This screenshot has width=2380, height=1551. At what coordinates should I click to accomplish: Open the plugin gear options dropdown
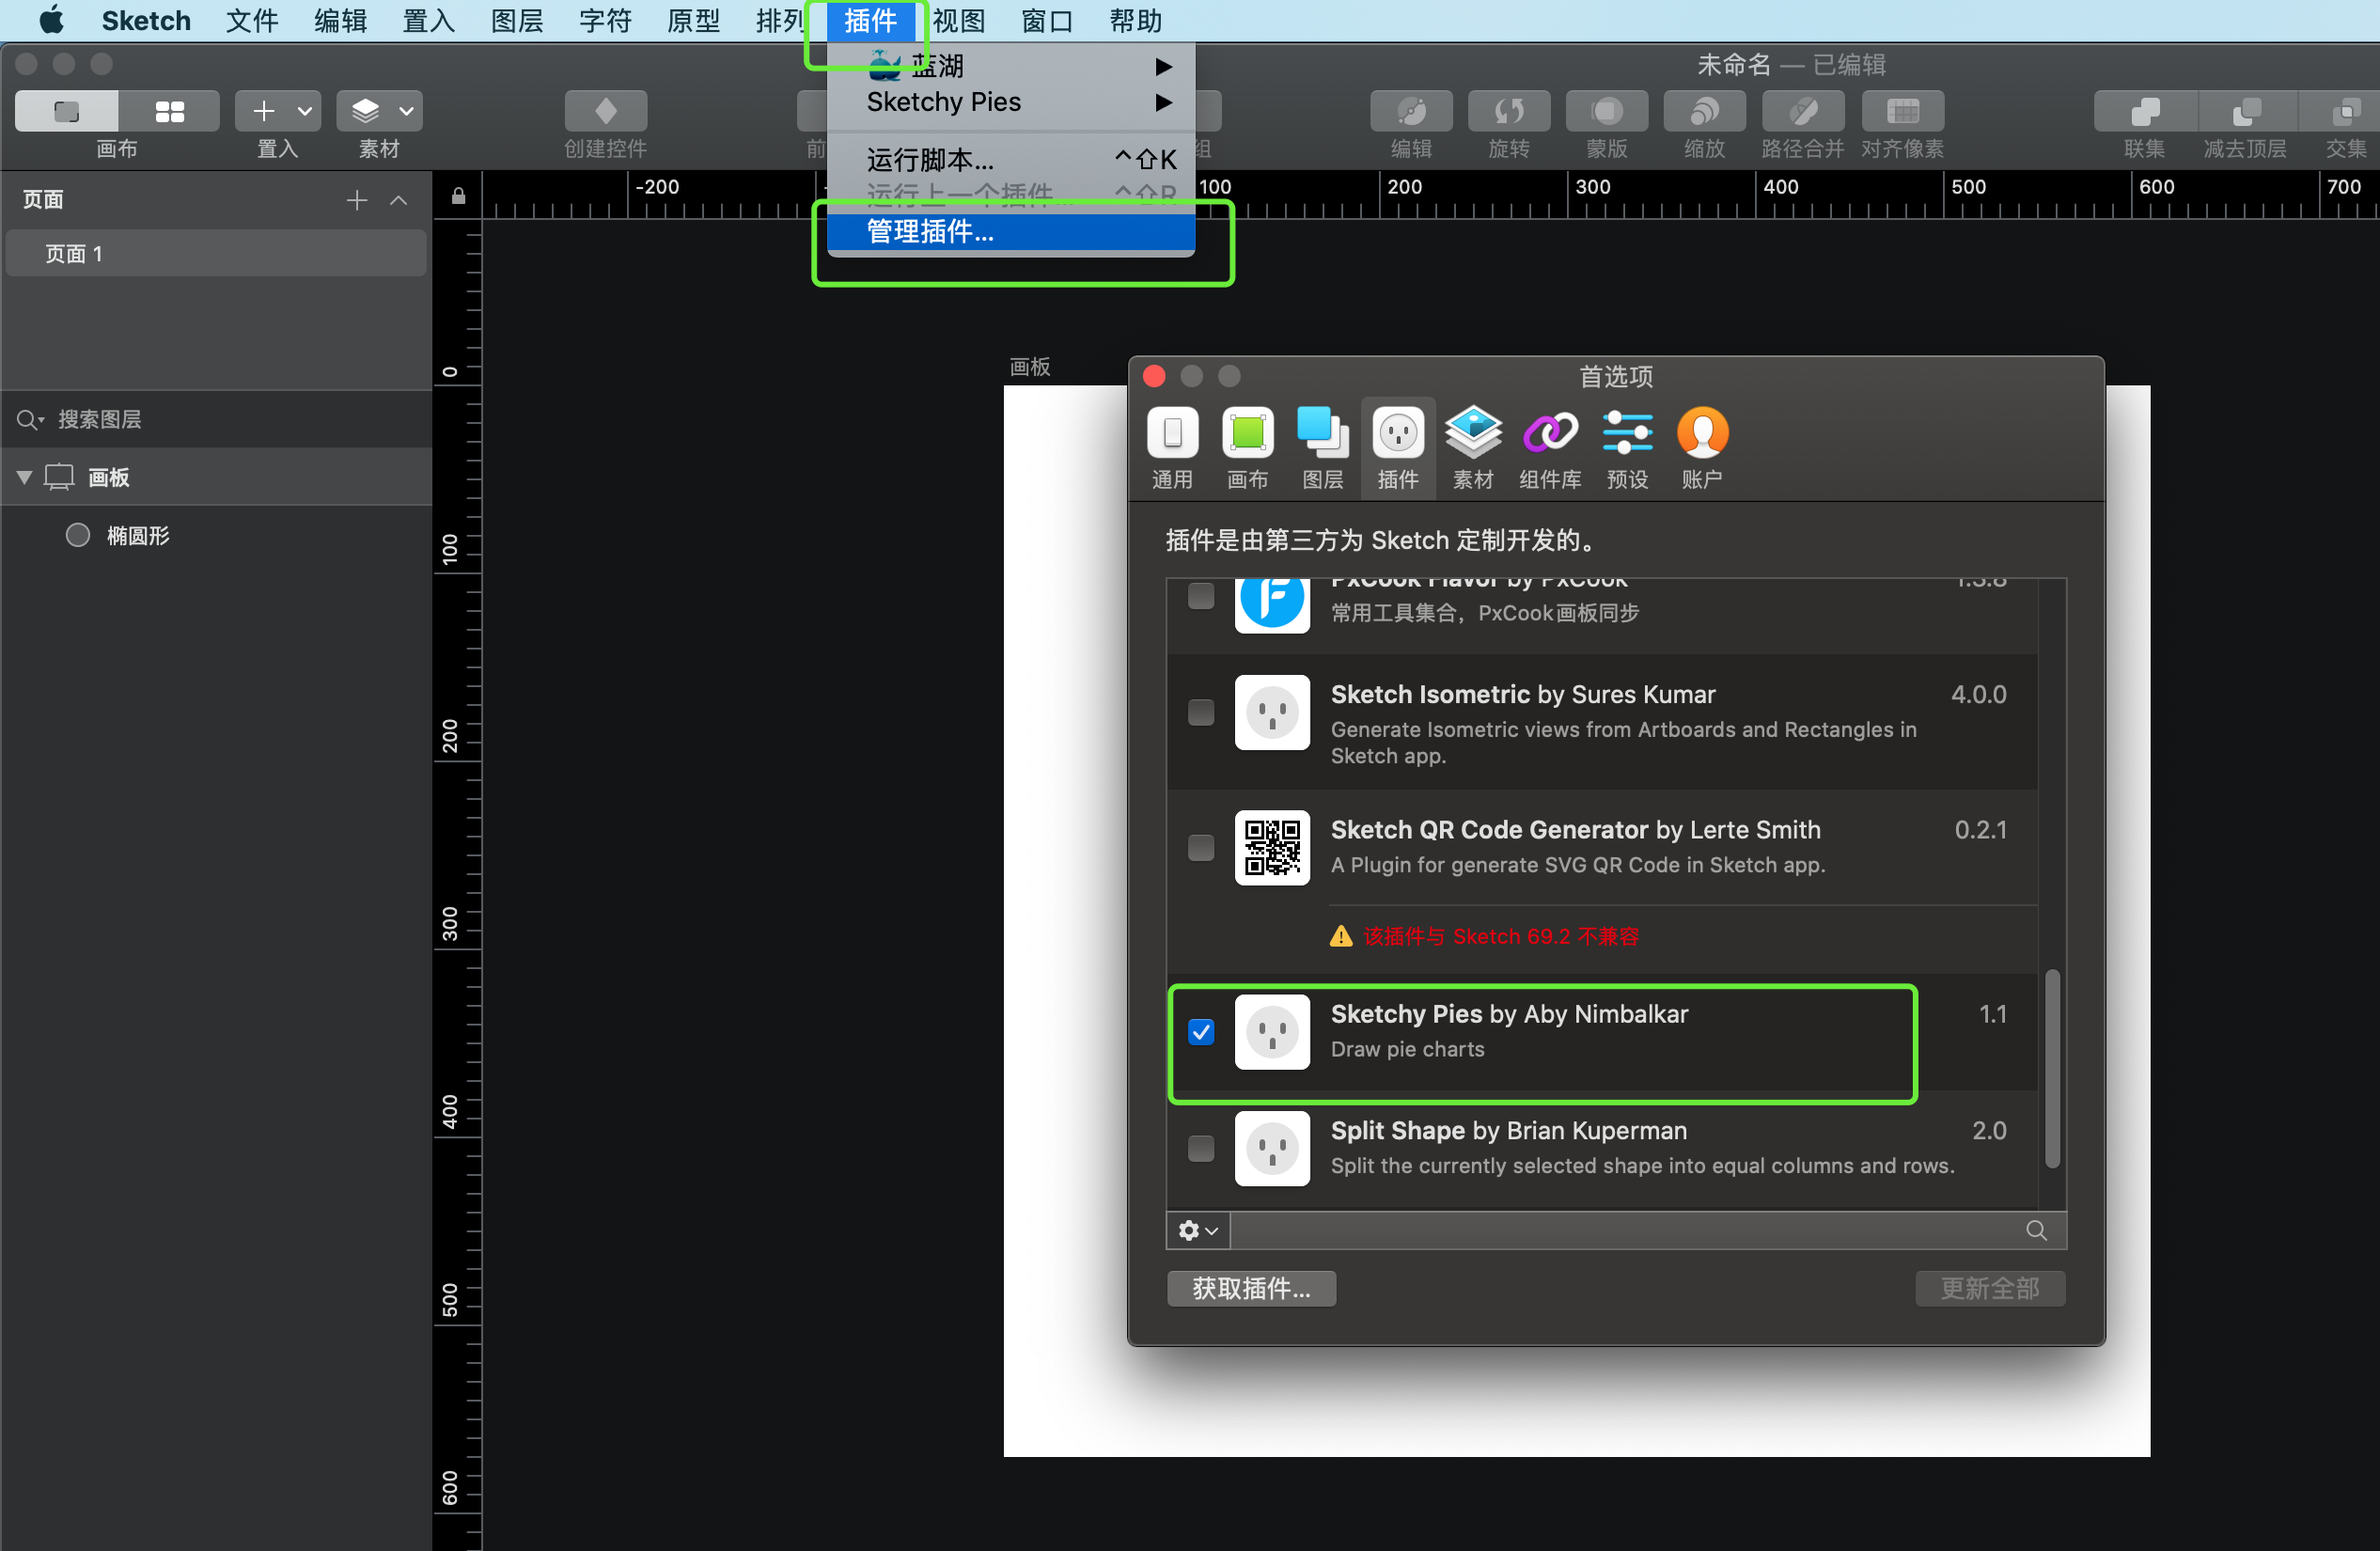1198,1230
